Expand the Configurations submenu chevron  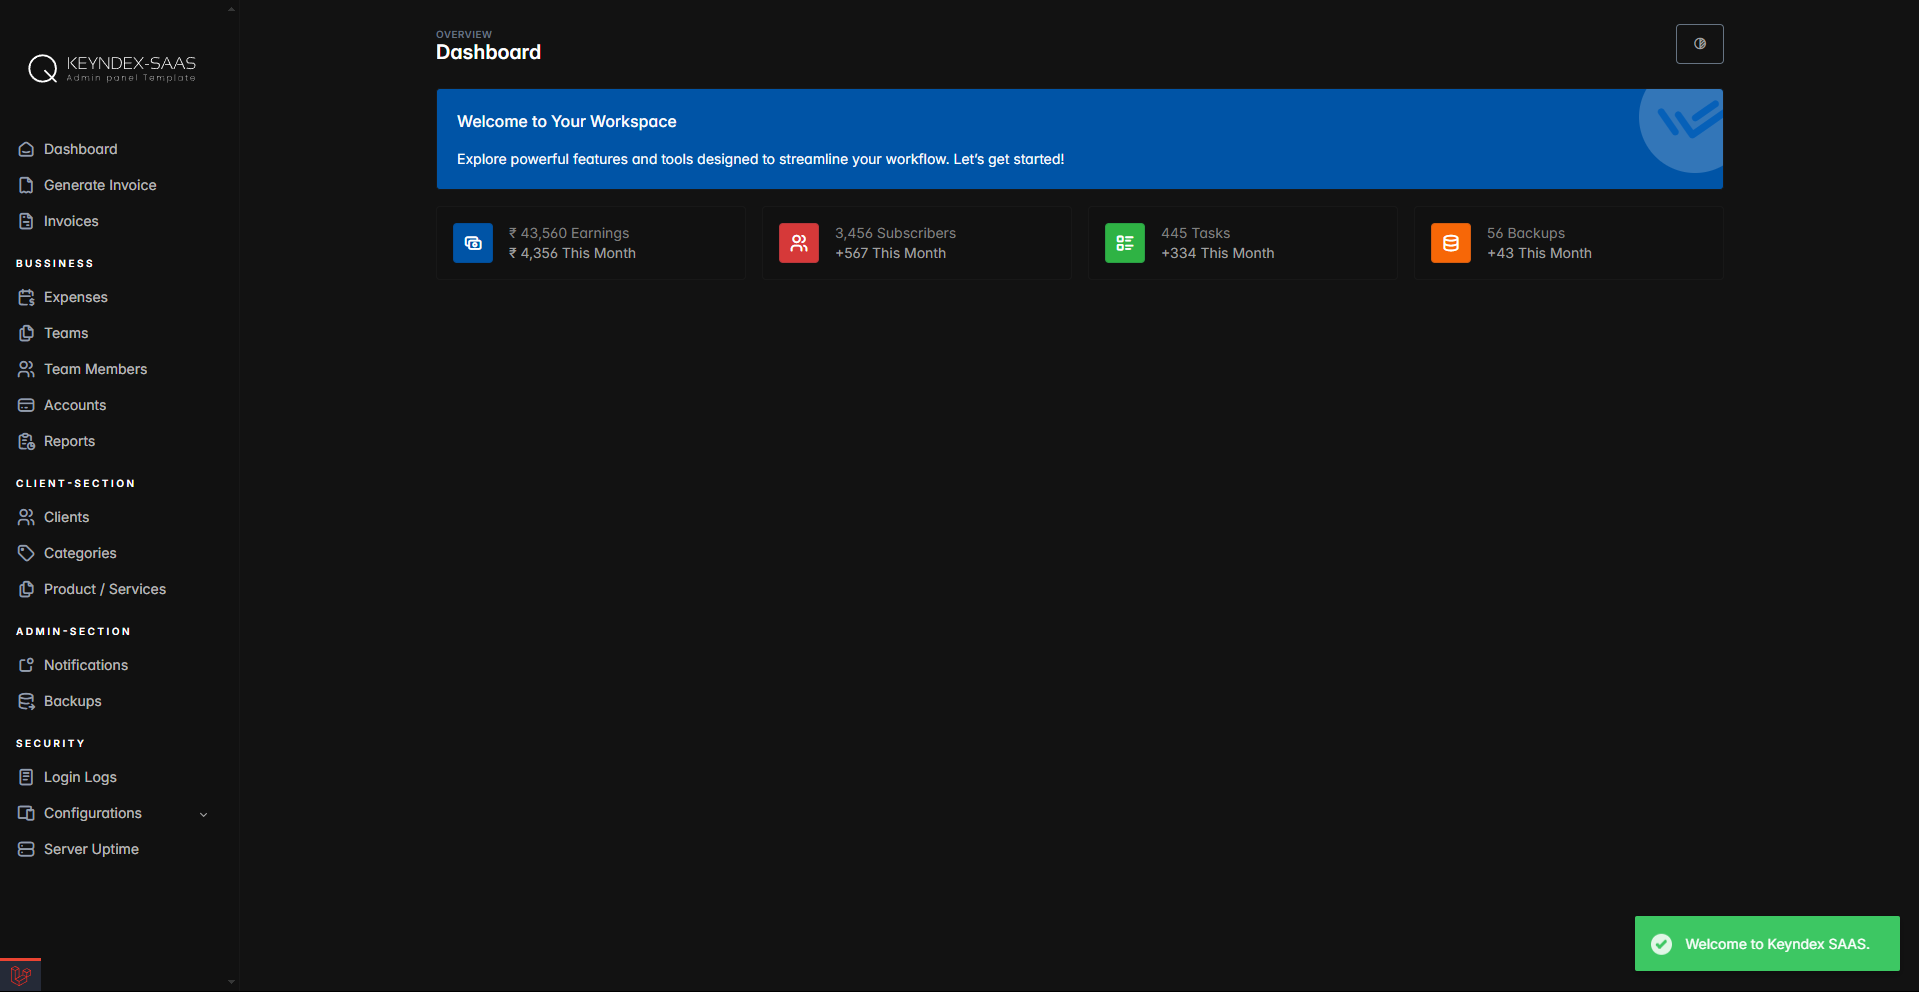(204, 814)
